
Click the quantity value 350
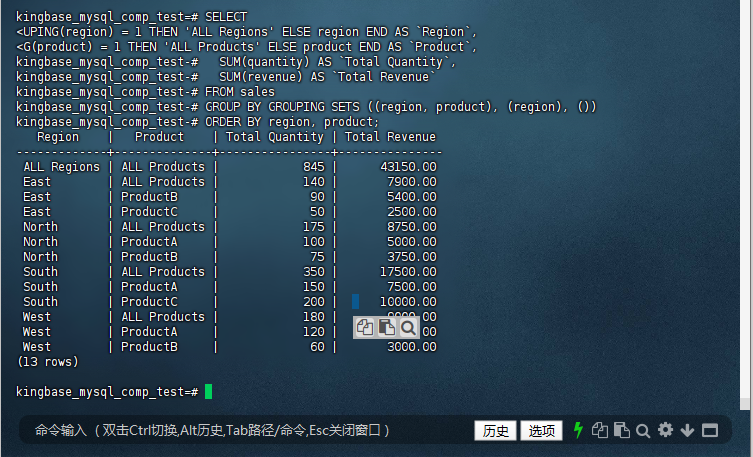[x=314, y=272]
